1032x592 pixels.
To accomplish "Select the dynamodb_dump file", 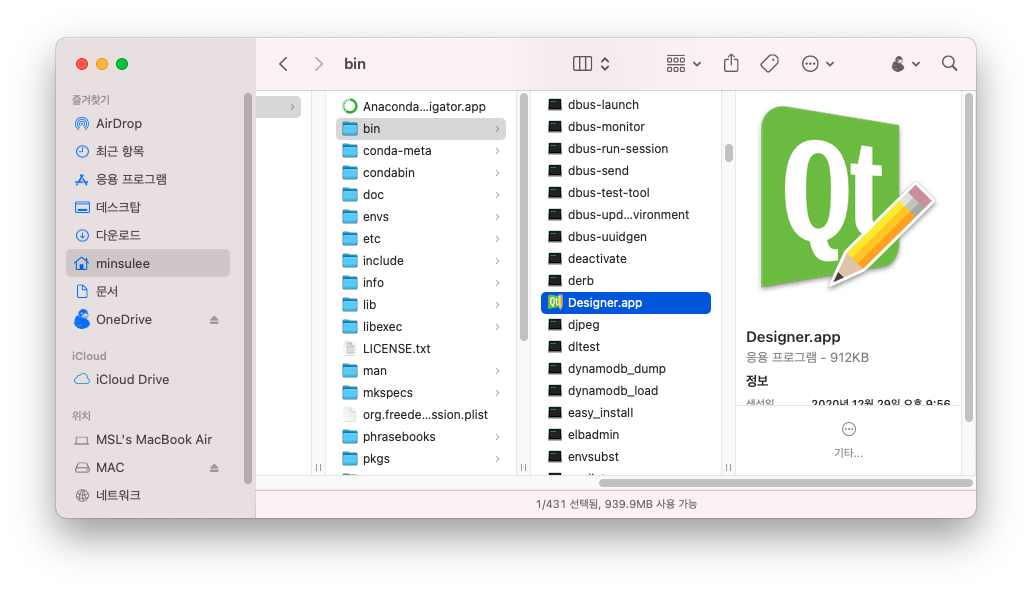I will click(x=626, y=369).
